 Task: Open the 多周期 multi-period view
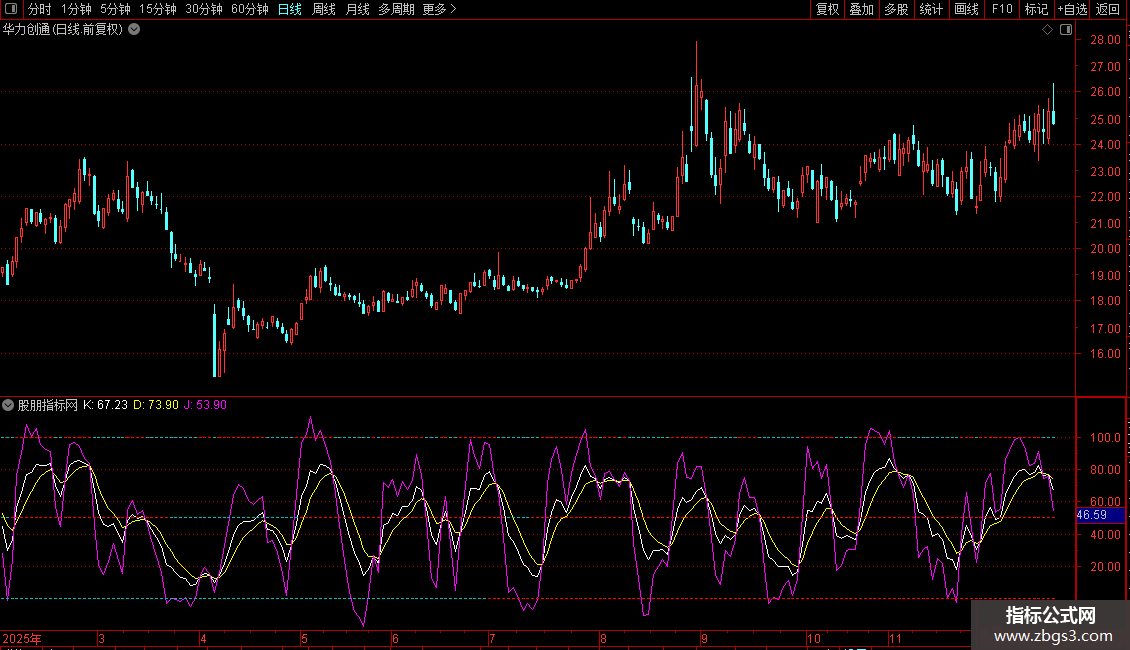[x=395, y=10]
